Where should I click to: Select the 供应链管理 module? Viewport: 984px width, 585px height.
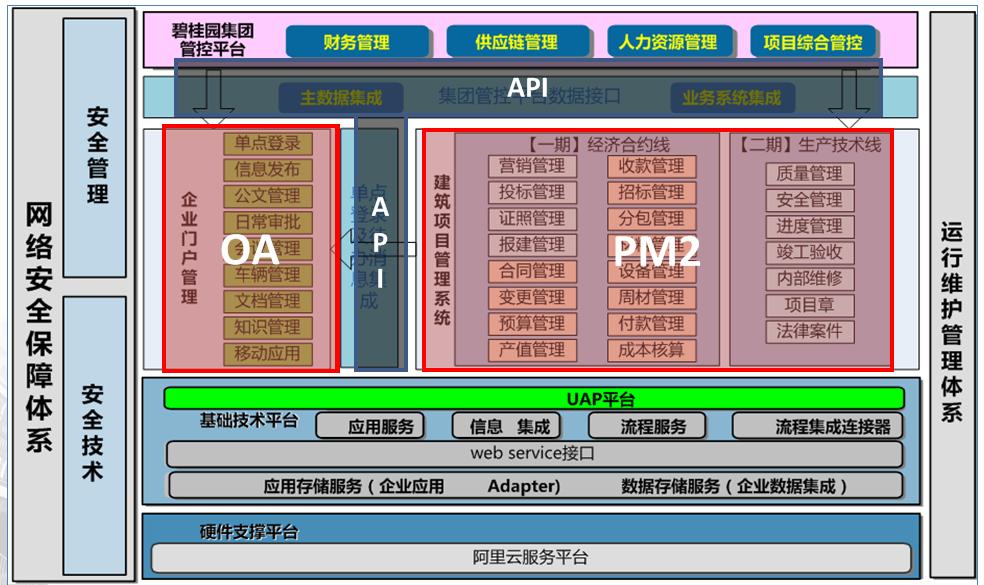tap(516, 42)
